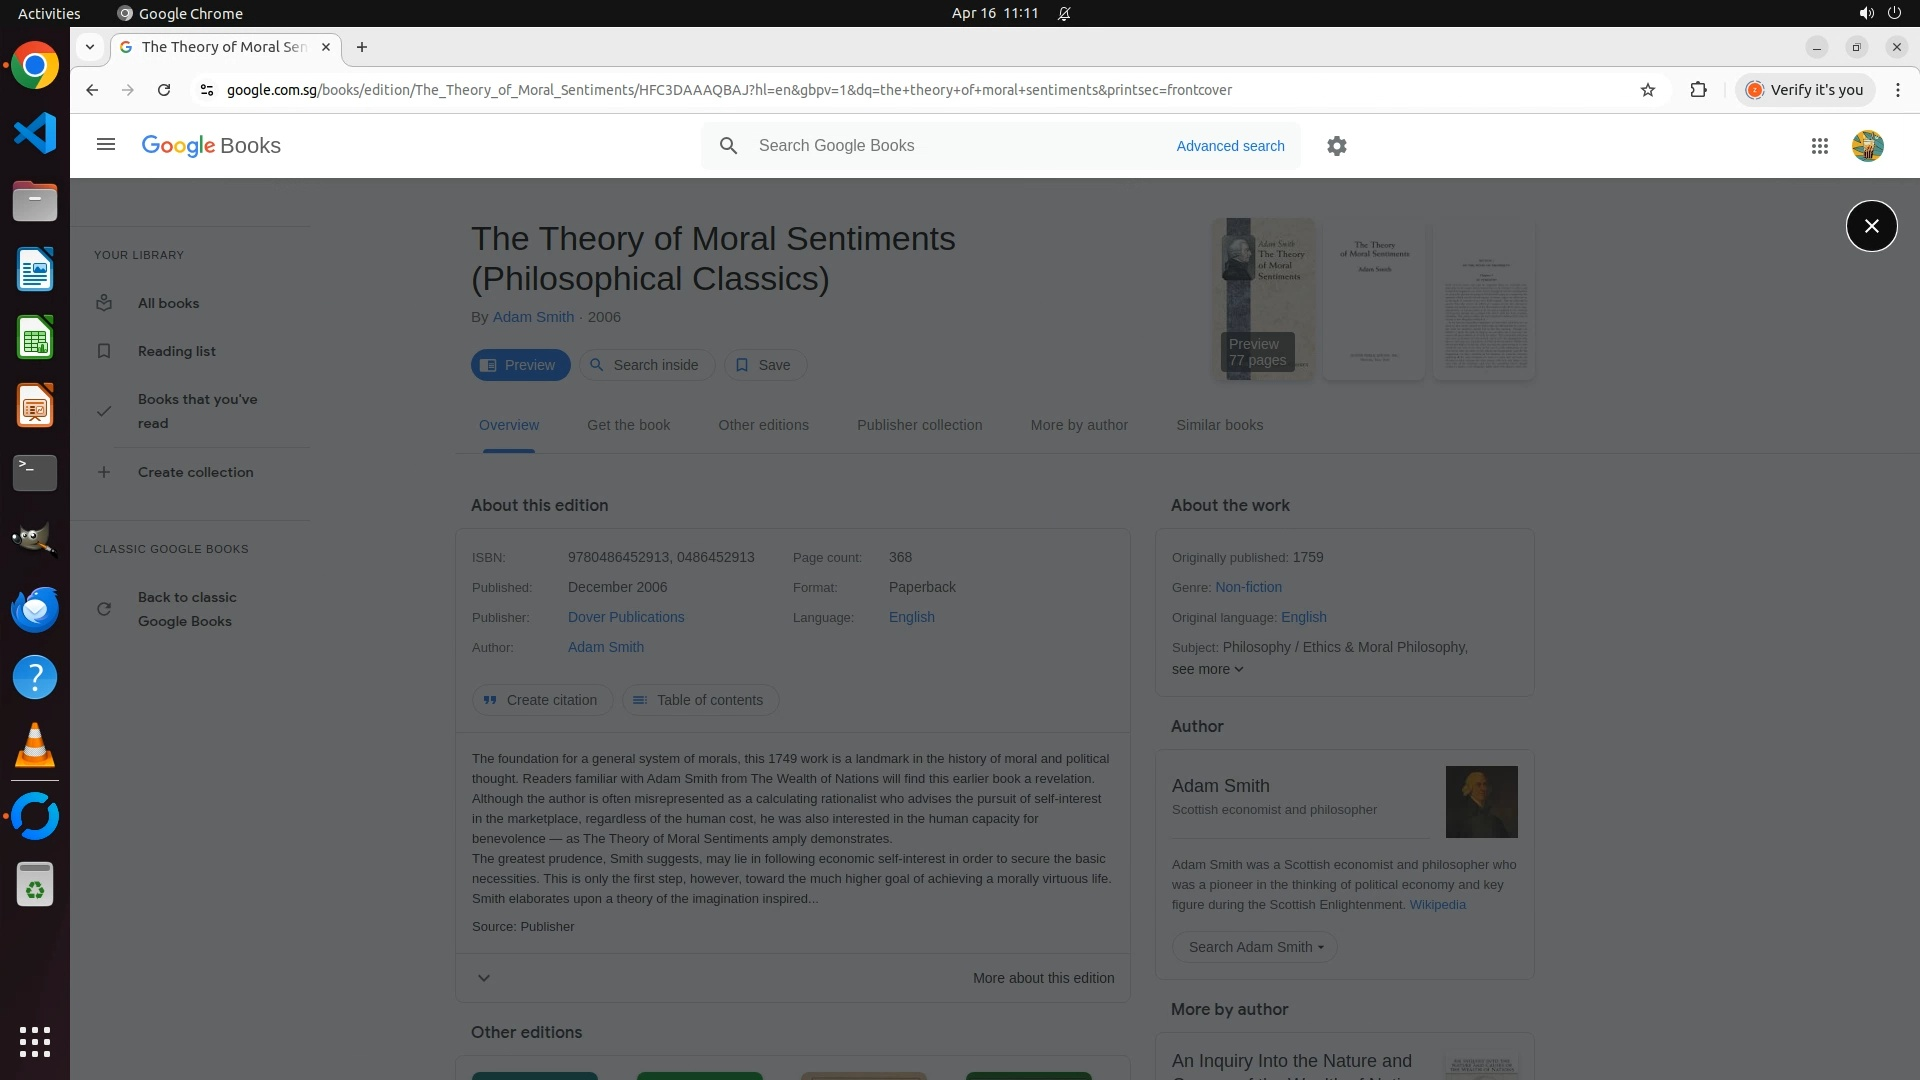Bookmark this page with star icon
This screenshot has height=1080, width=1920.
pos(1648,90)
